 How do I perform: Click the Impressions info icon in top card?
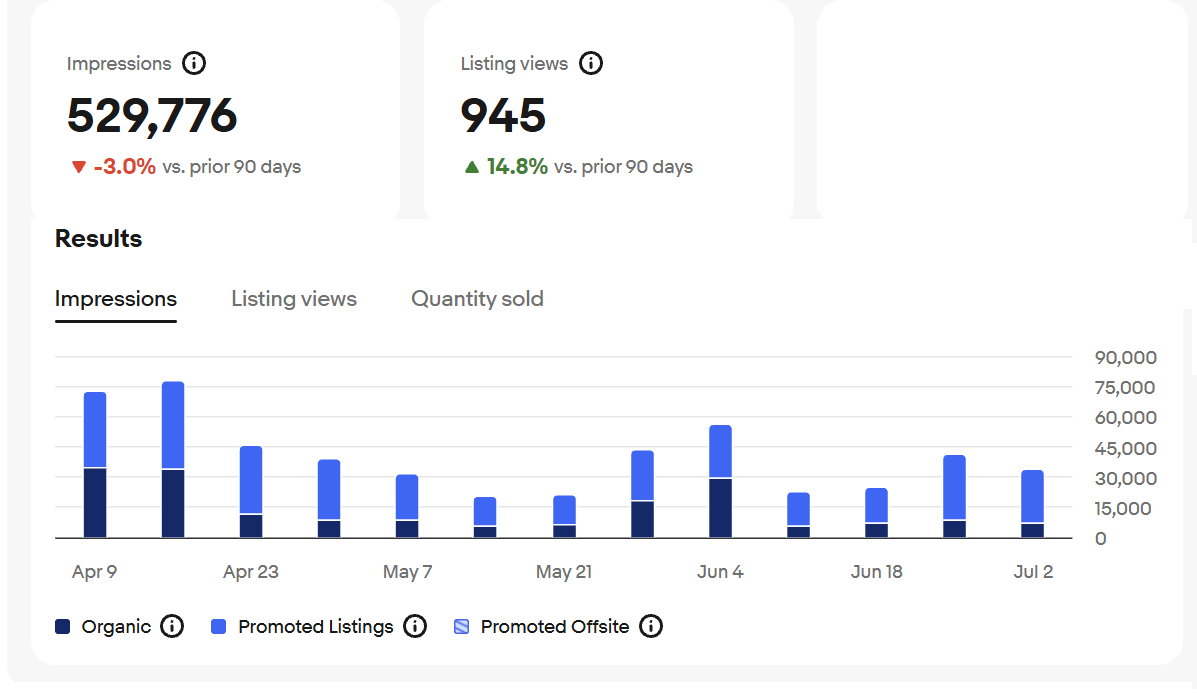(x=194, y=64)
